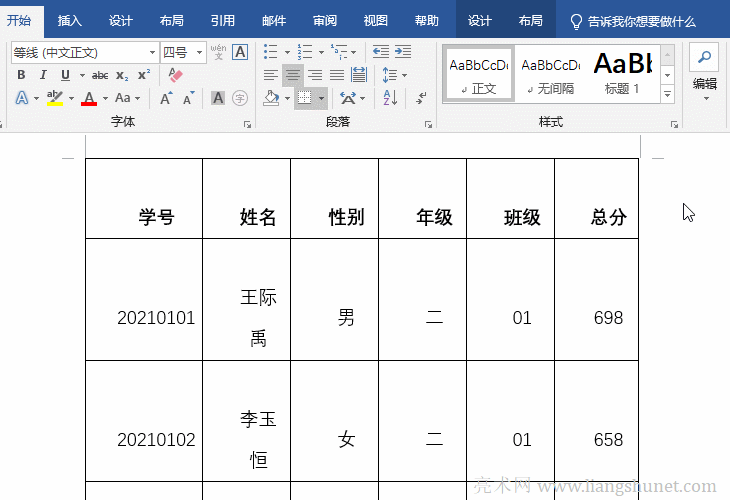
Task: Toggle Italic formatting
Action: (x=43, y=75)
